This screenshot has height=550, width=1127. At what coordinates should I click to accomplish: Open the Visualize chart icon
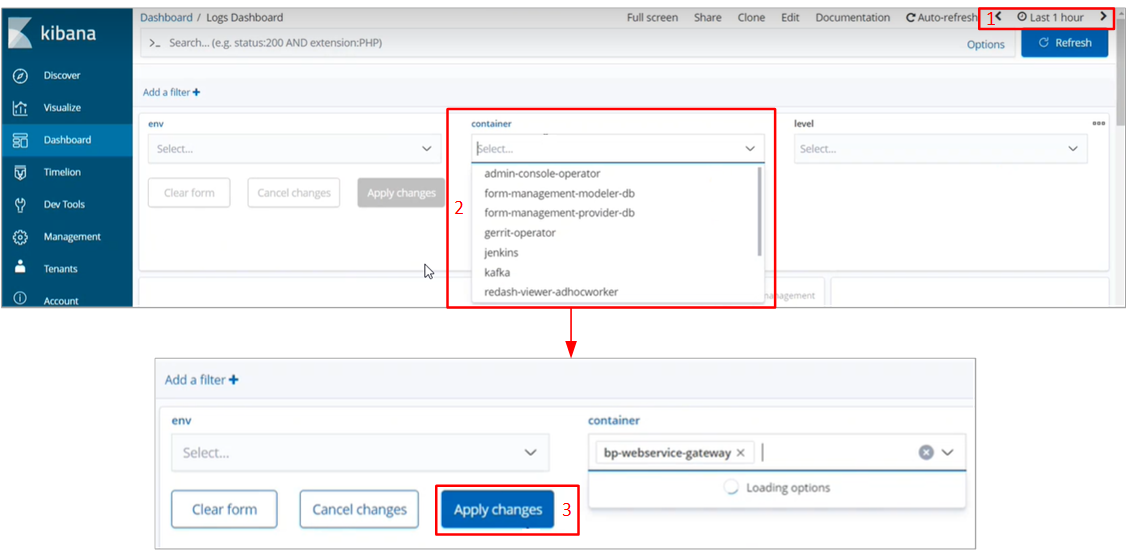(x=21, y=108)
